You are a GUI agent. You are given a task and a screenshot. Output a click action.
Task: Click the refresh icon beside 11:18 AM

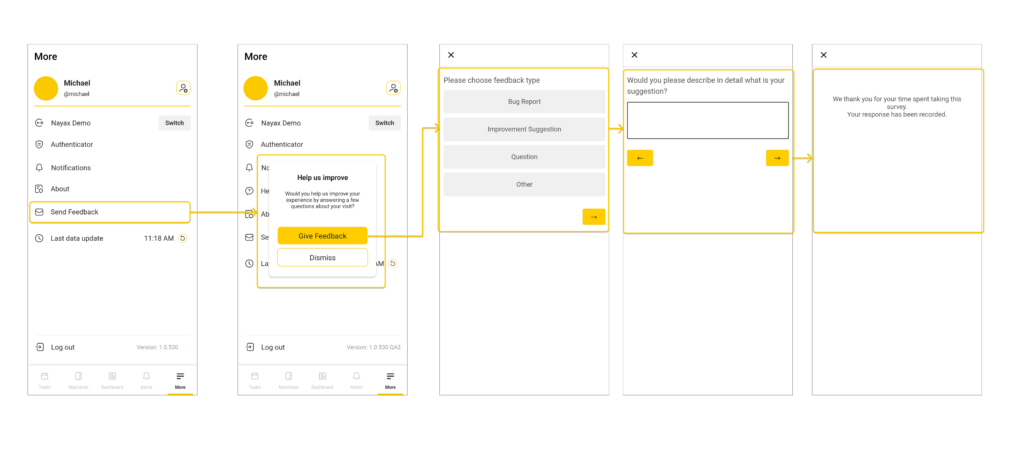point(182,238)
